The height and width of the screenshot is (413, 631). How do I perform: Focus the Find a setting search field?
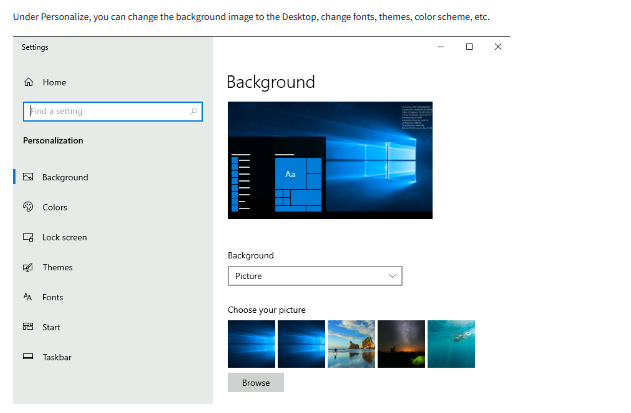pos(105,111)
